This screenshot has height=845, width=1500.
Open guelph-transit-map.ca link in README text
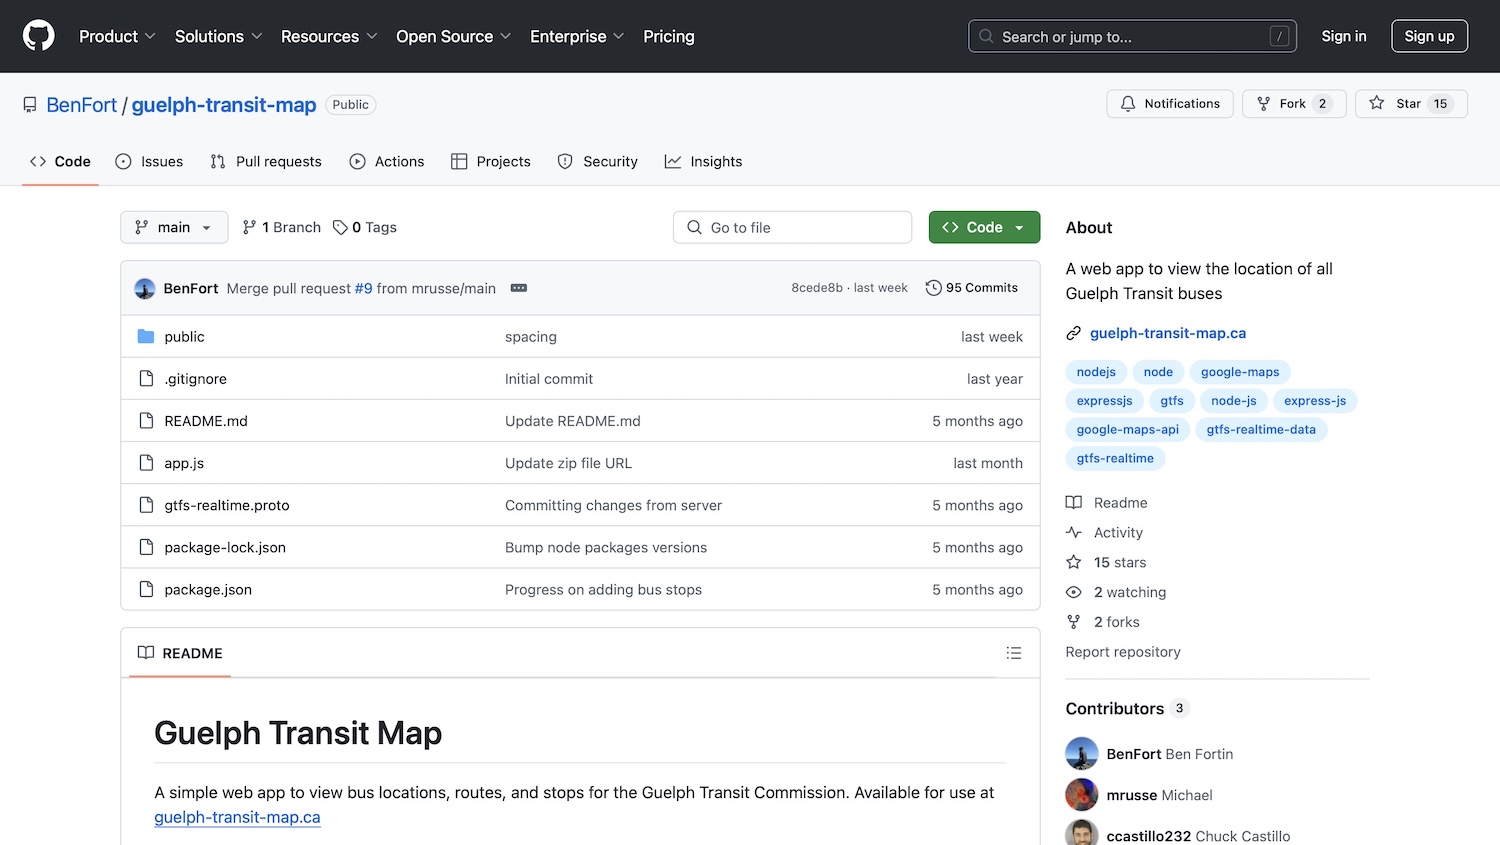tap(237, 817)
